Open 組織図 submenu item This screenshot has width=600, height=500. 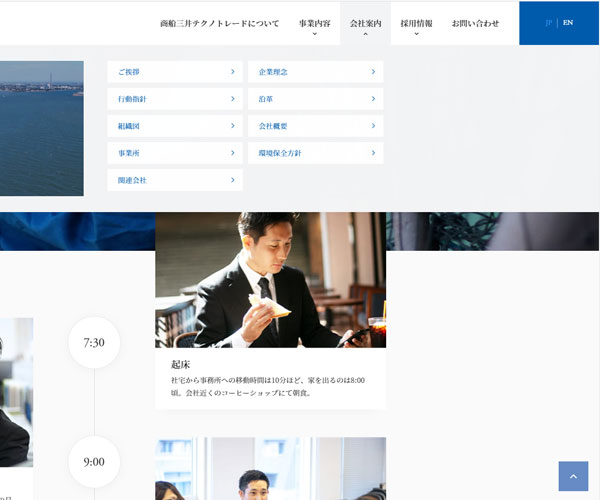(x=175, y=126)
